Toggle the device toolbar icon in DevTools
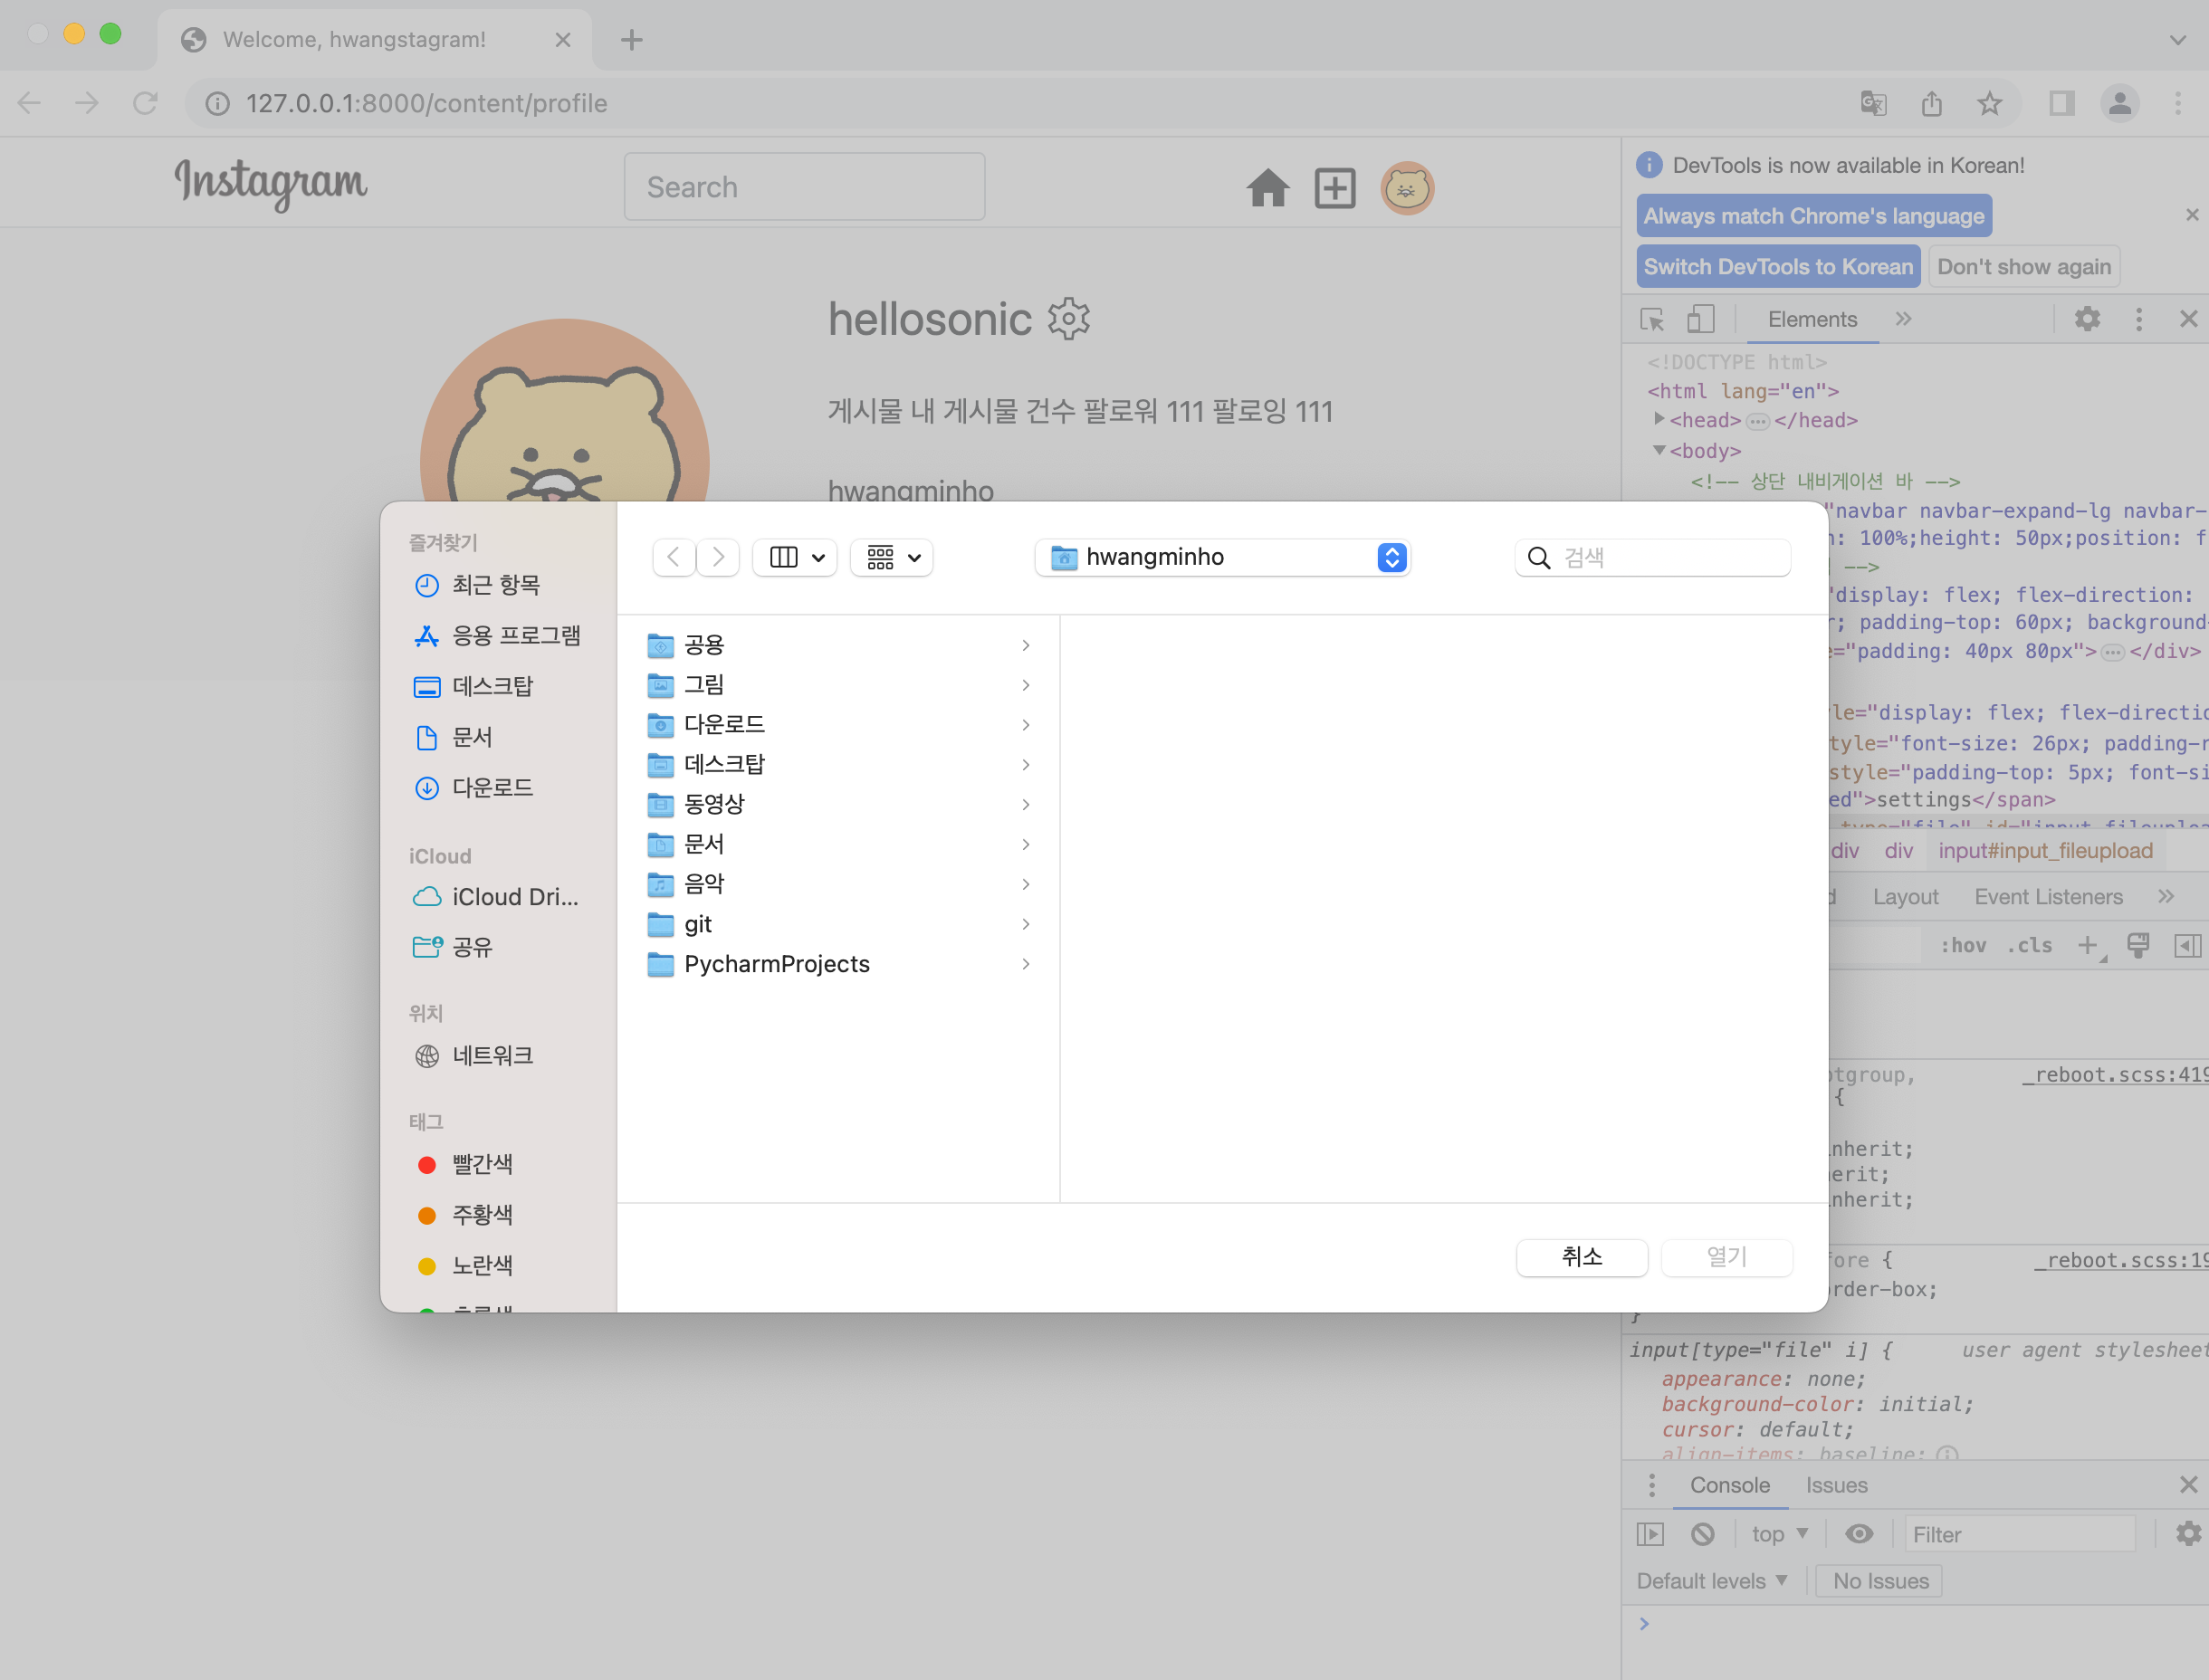Image resolution: width=2209 pixels, height=1680 pixels. [1700, 319]
